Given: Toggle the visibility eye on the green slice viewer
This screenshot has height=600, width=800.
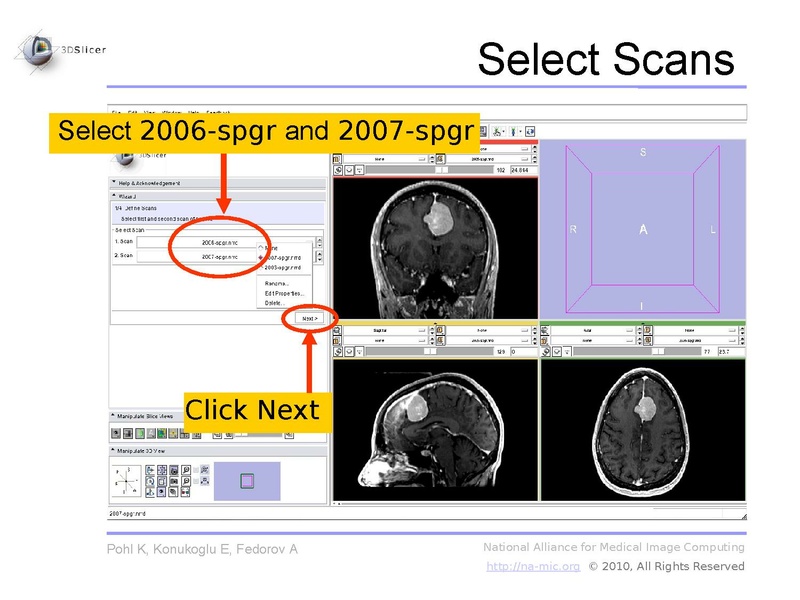Looking at the screenshot, I should 557,352.
